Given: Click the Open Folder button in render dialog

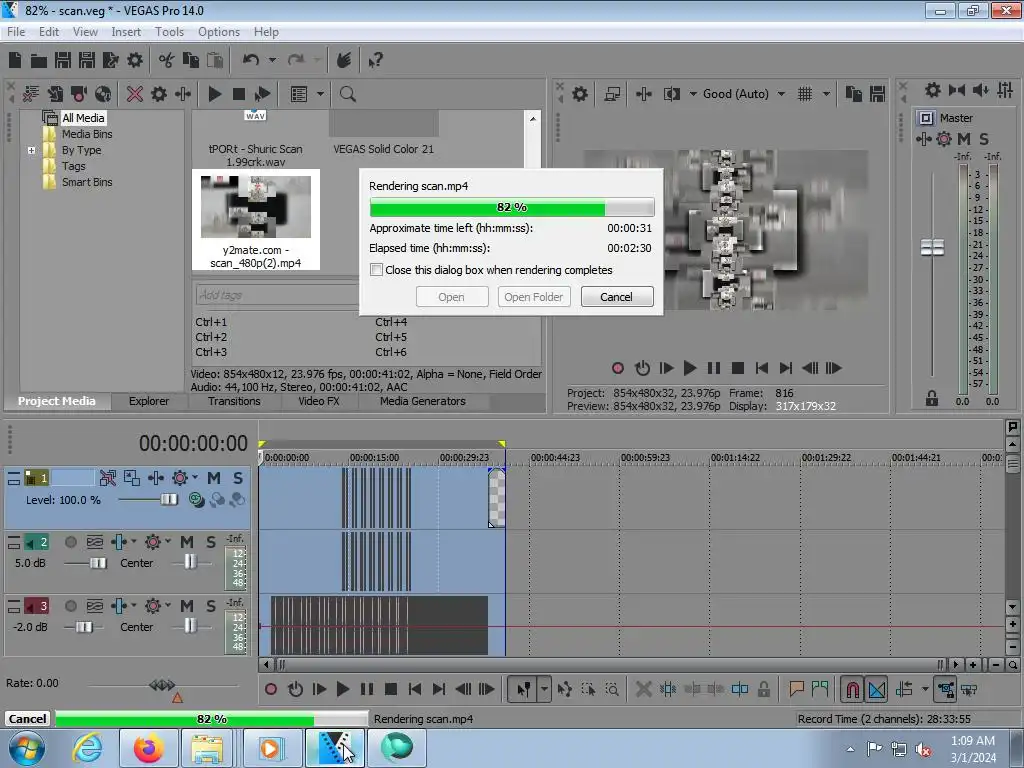Looking at the screenshot, I should [534, 296].
